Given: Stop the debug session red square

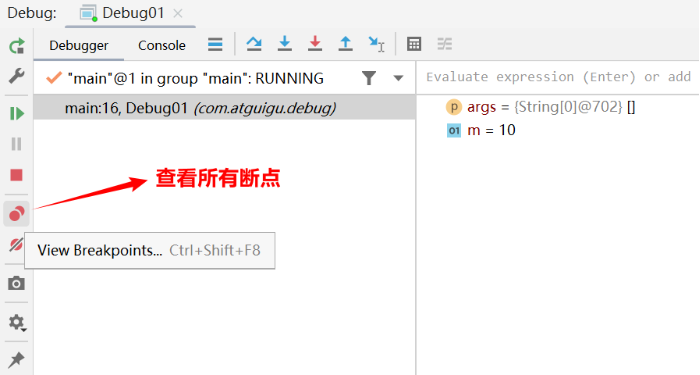Looking at the screenshot, I should tap(17, 175).
